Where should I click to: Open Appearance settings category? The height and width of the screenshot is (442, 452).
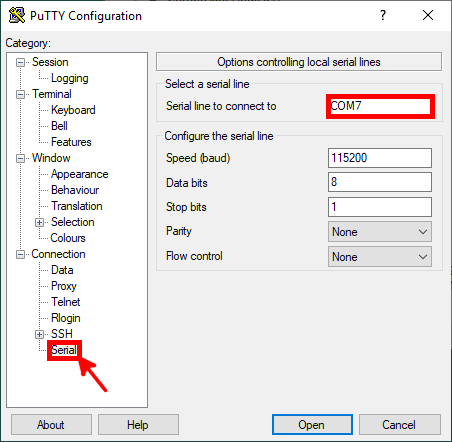pyautogui.click(x=79, y=174)
